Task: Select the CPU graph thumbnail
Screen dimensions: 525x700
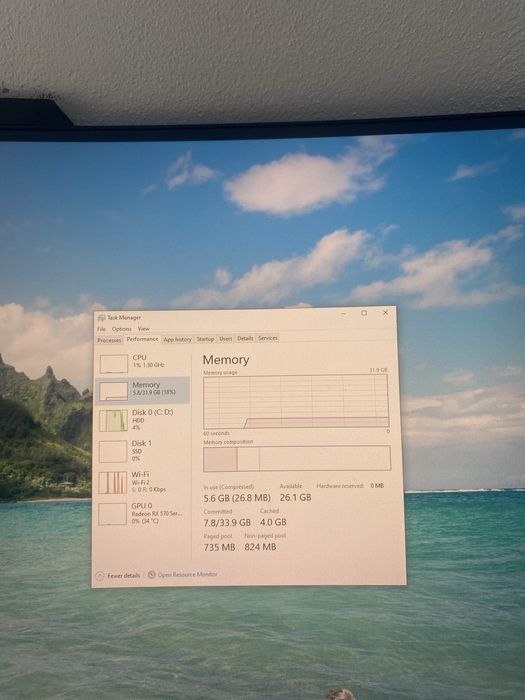Action: click(113, 364)
